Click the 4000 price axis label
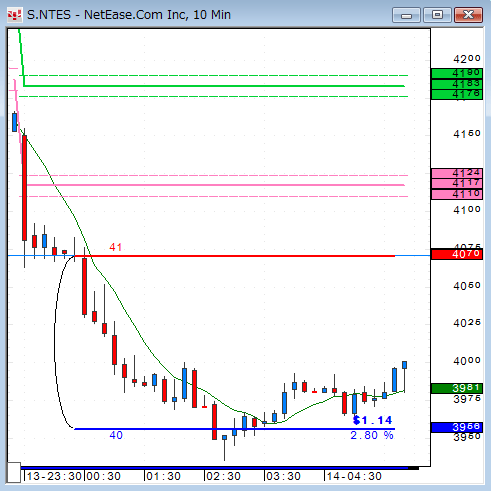This screenshot has height=491, width=491. tap(467, 361)
